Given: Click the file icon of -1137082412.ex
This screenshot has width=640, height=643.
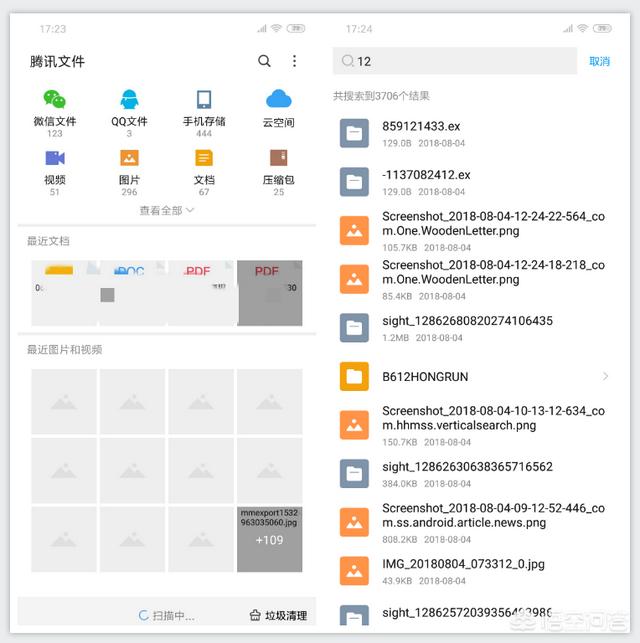Looking at the screenshot, I should click(354, 182).
